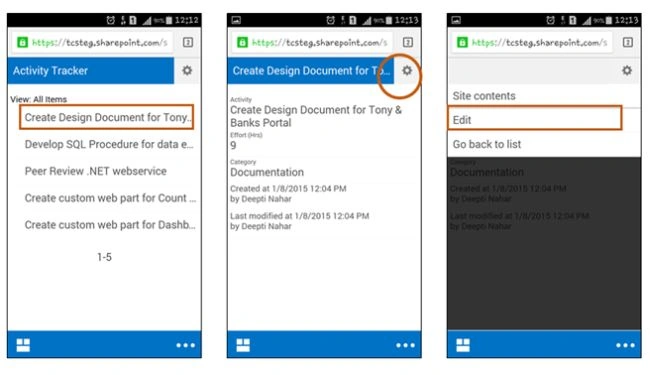The width and height of the screenshot is (650, 375).
Task: Click Documentation category value in Create Design Document screen
Action: tap(267, 172)
